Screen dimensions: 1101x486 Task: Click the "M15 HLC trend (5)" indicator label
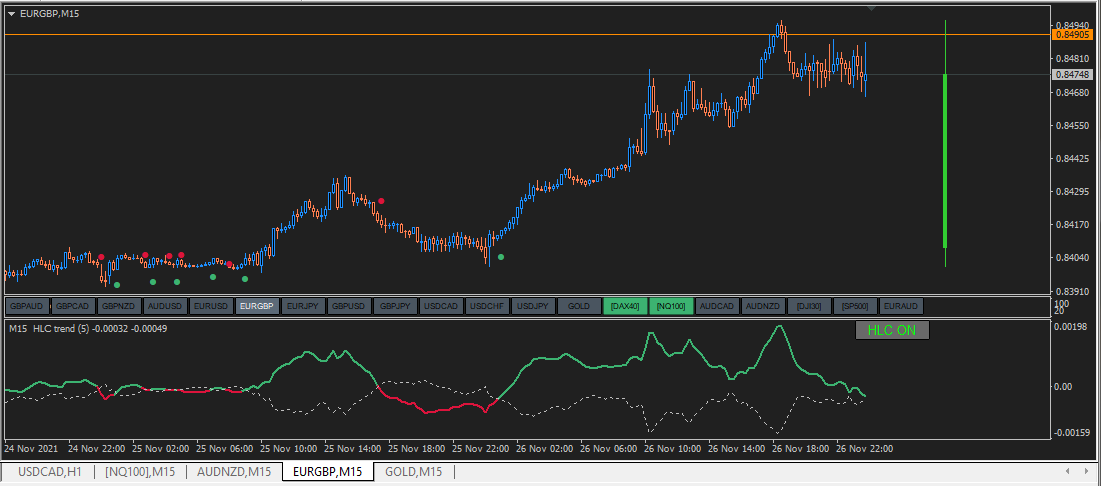tap(48, 328)
